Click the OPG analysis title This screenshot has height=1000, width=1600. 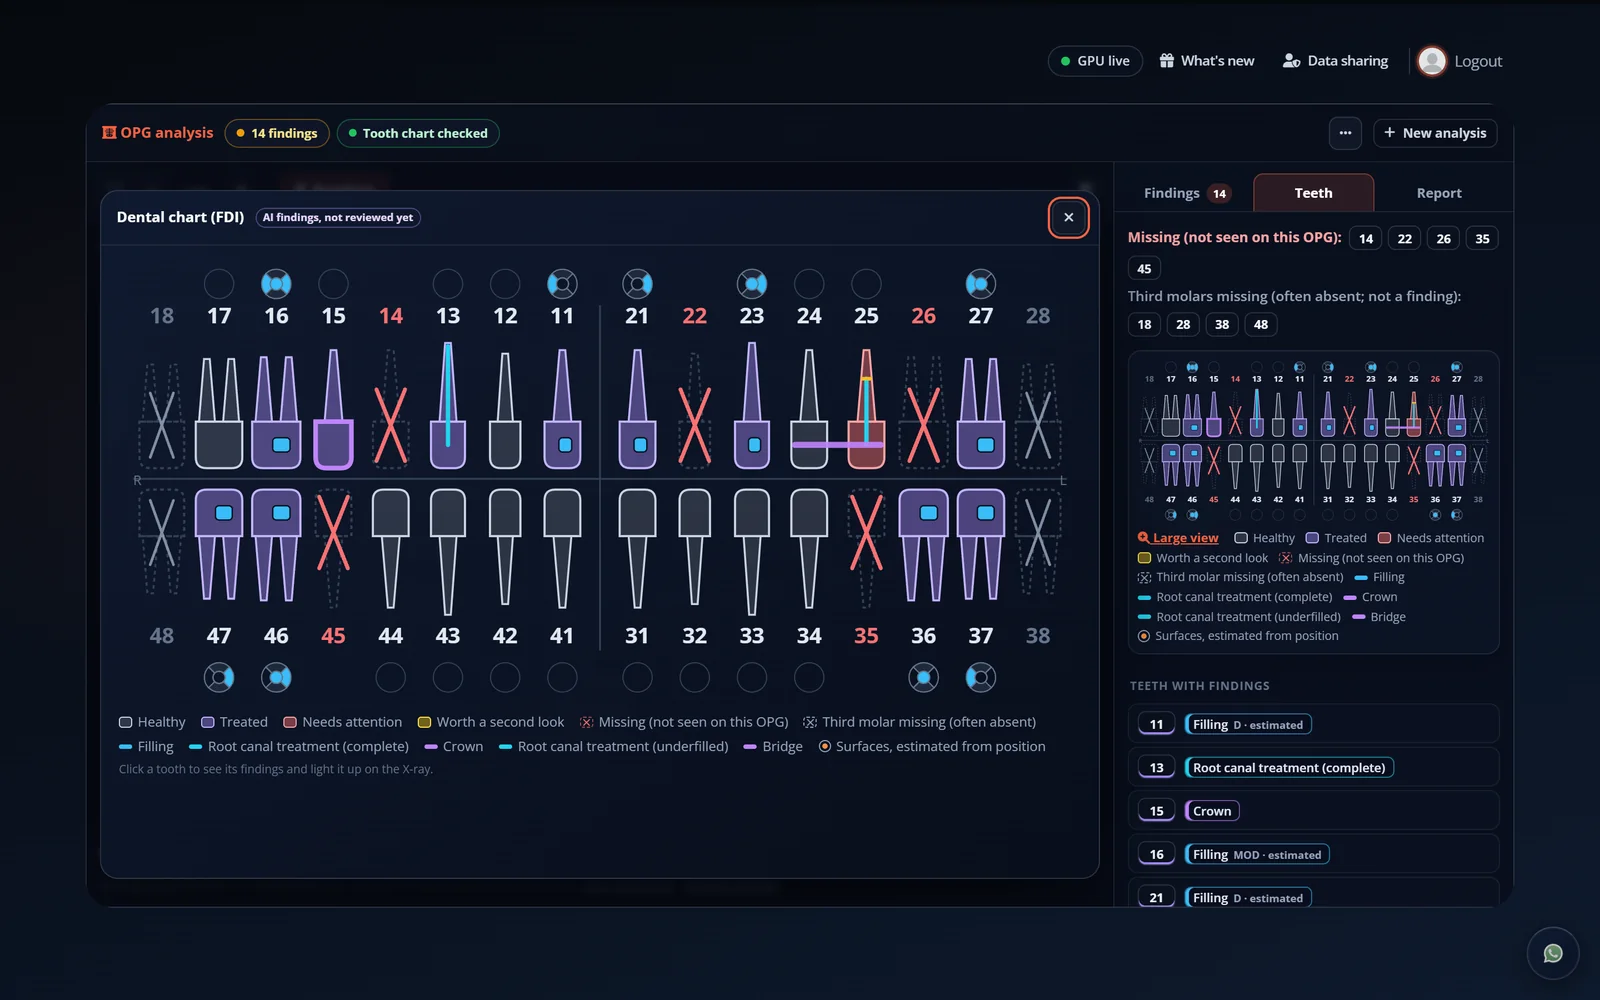click(x=158, y=133)
